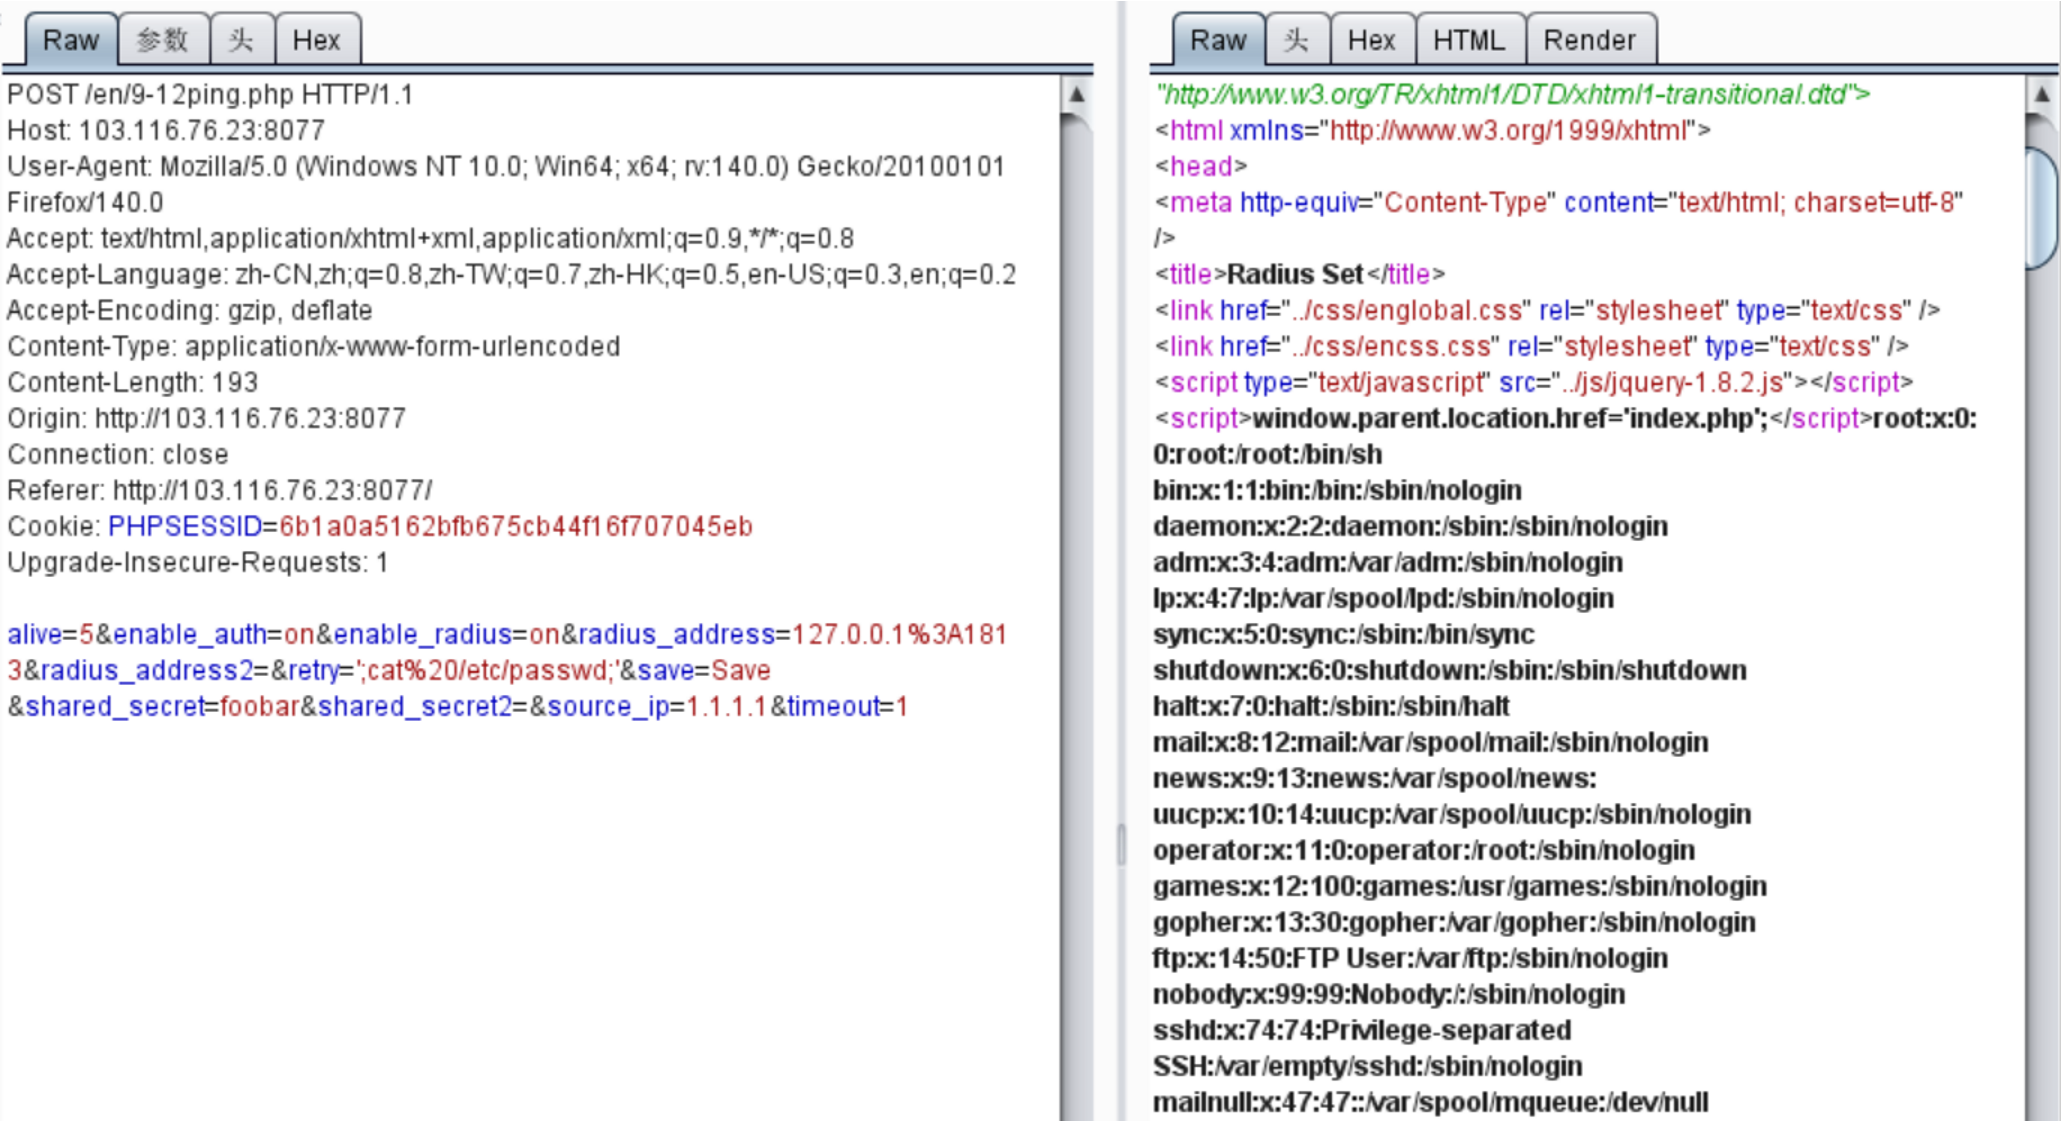Viewport: 2061px width, 1121px height.
Task: Click the request pane scroll-up arrow
Action: point(1077,95)
